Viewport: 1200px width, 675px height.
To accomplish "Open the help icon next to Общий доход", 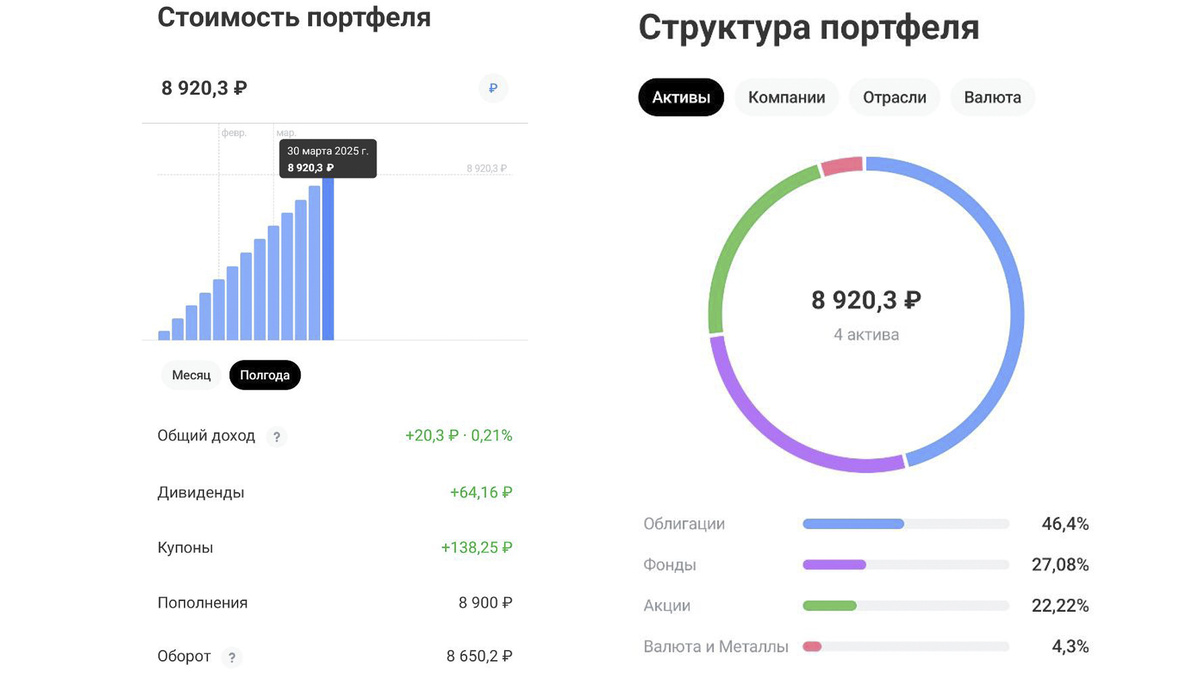I will tap(277, 437).
